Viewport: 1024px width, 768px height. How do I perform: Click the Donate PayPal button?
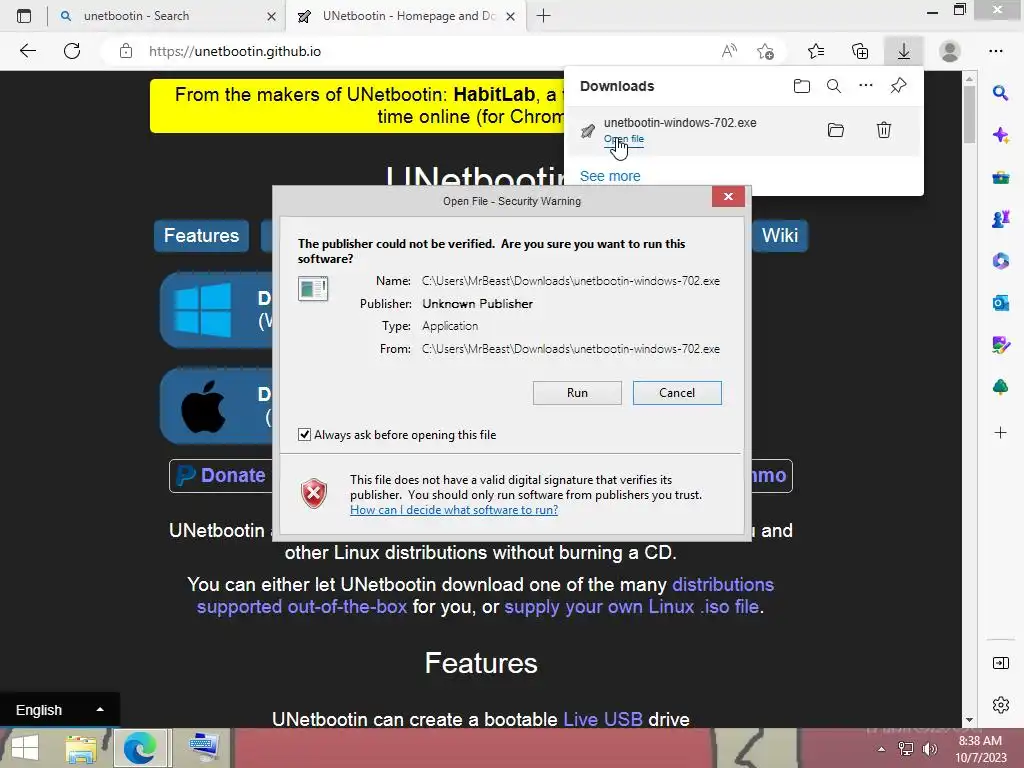tap(221, 475)
